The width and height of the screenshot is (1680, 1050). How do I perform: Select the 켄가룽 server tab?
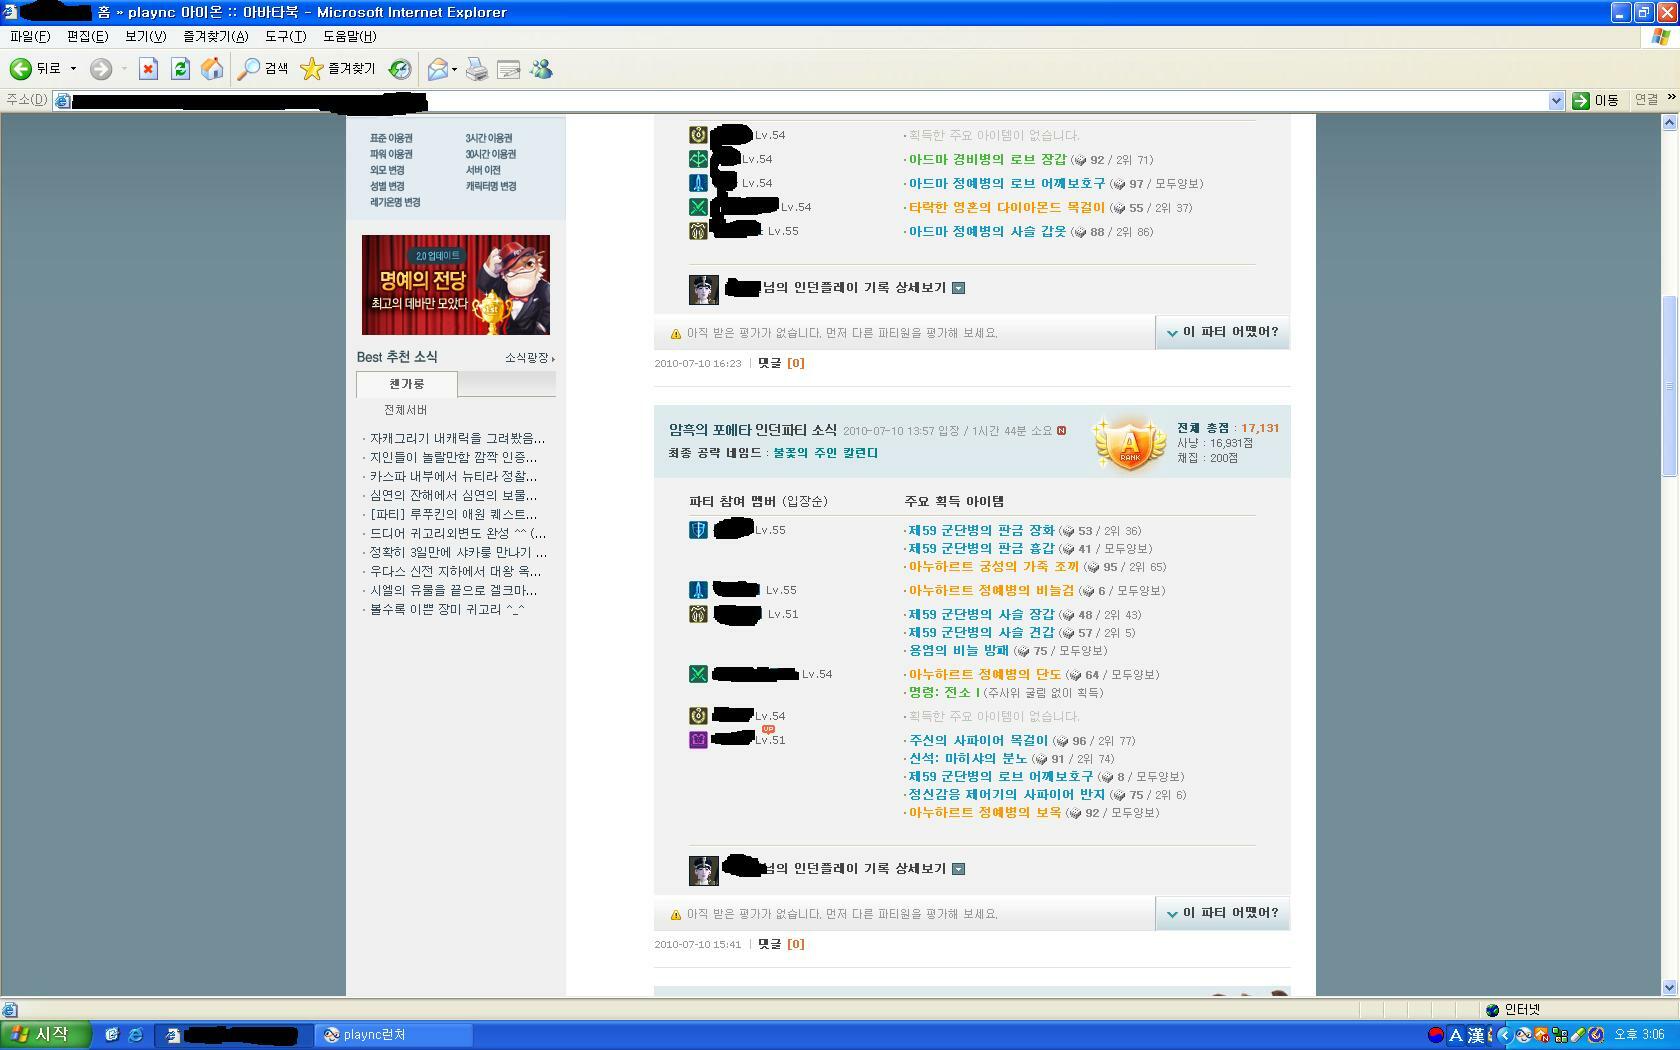[406, 384]
